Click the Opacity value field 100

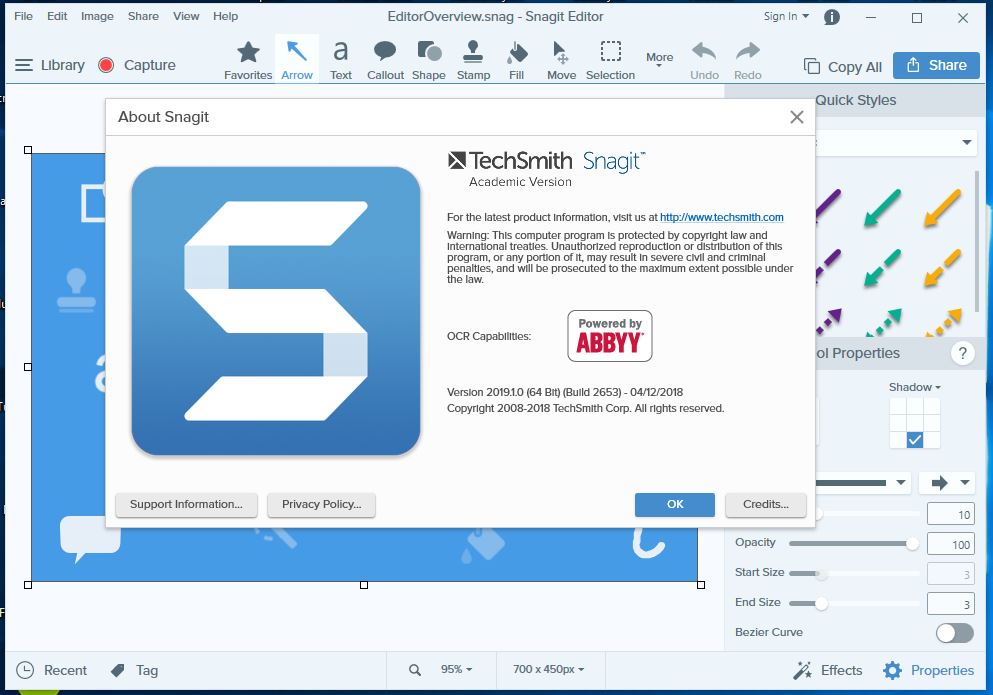[x=951, y=544]
